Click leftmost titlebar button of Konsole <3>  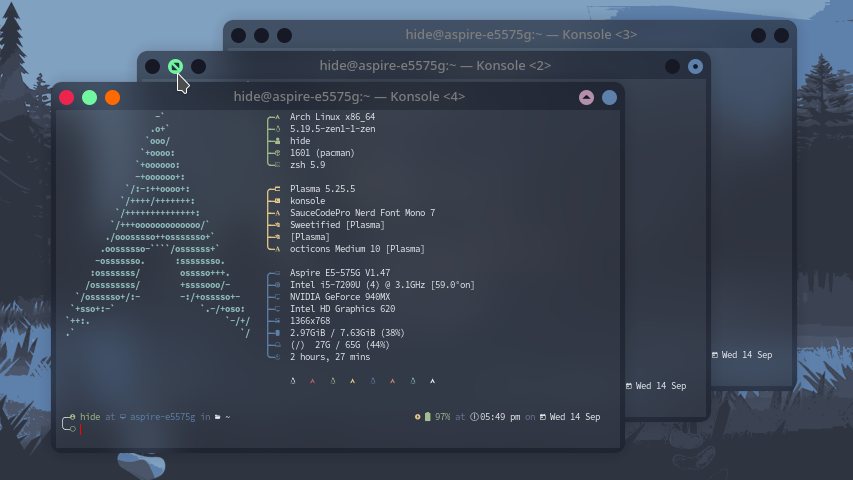click(238, 35)
